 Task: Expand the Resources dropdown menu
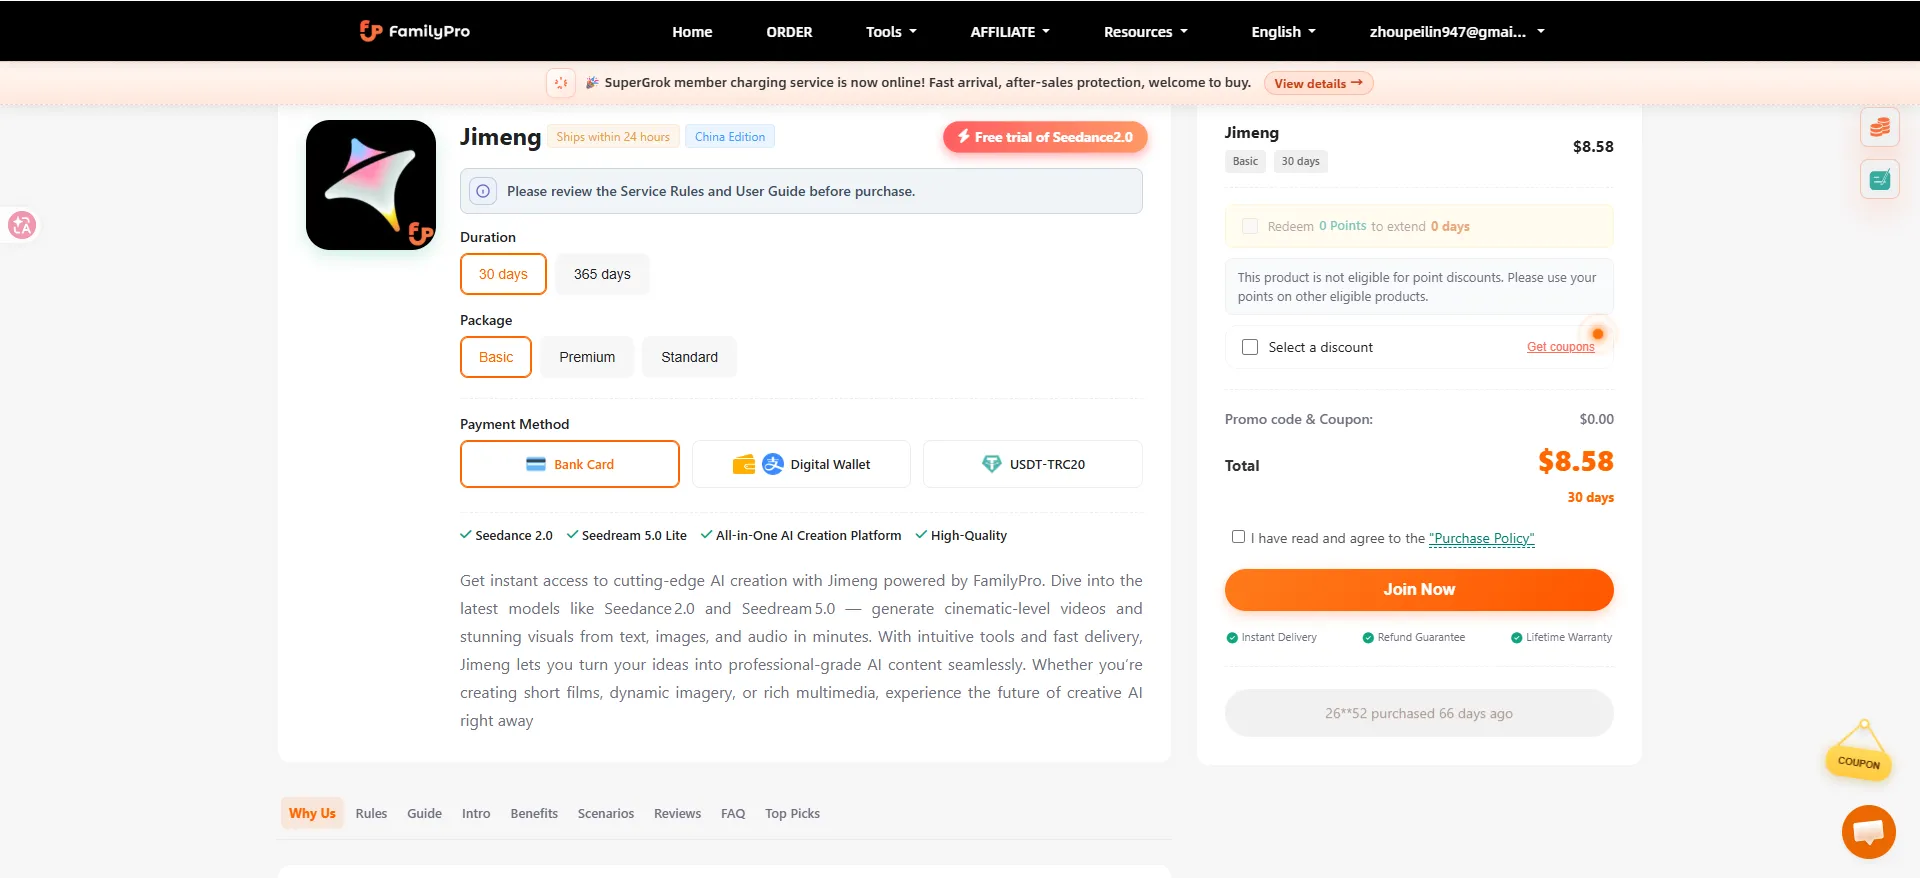[1146, 32]
